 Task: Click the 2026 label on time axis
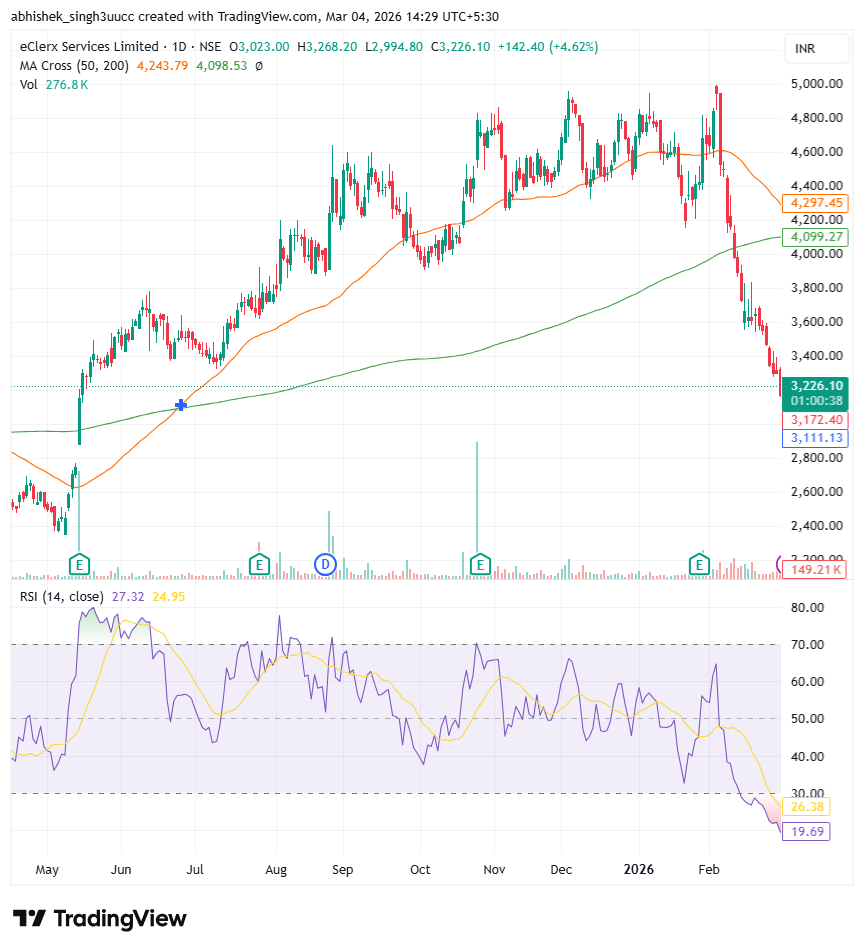point(637,869)
